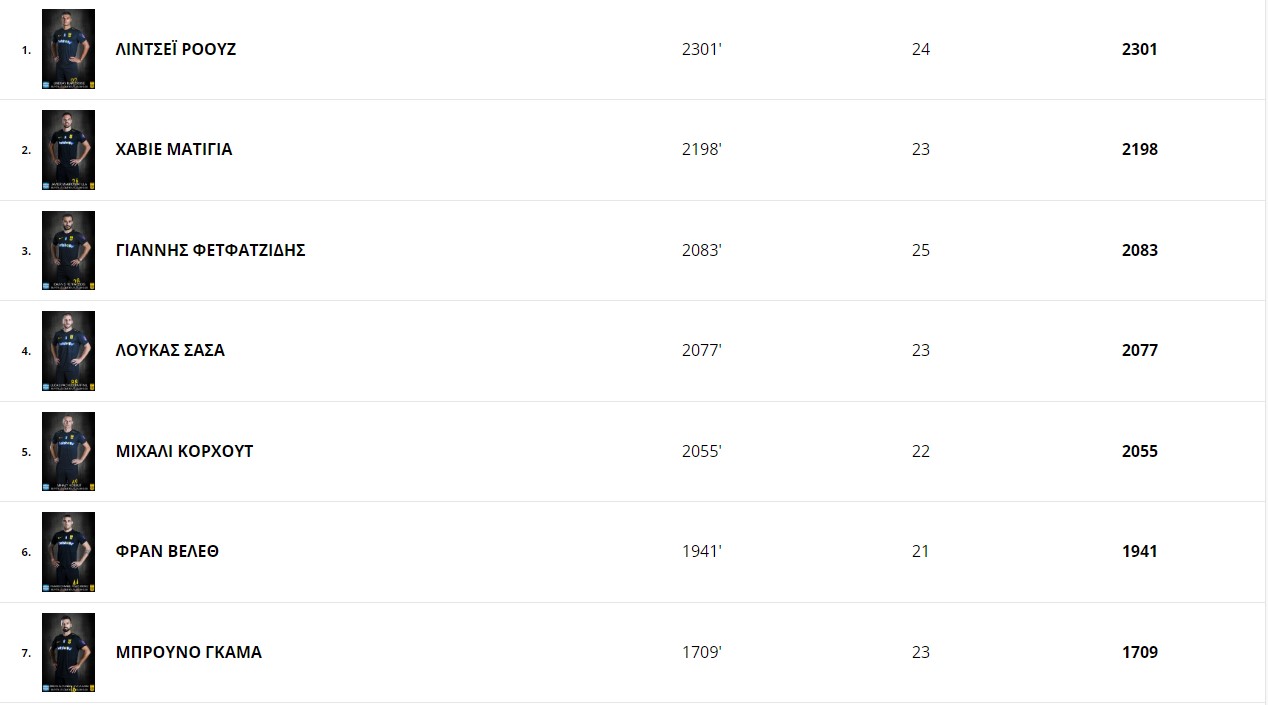Click appearances value 25 for ΦΕΤΦΑΤΖΙΔΗΣ
Screen dimensions: 1268x705
(921, 250)
